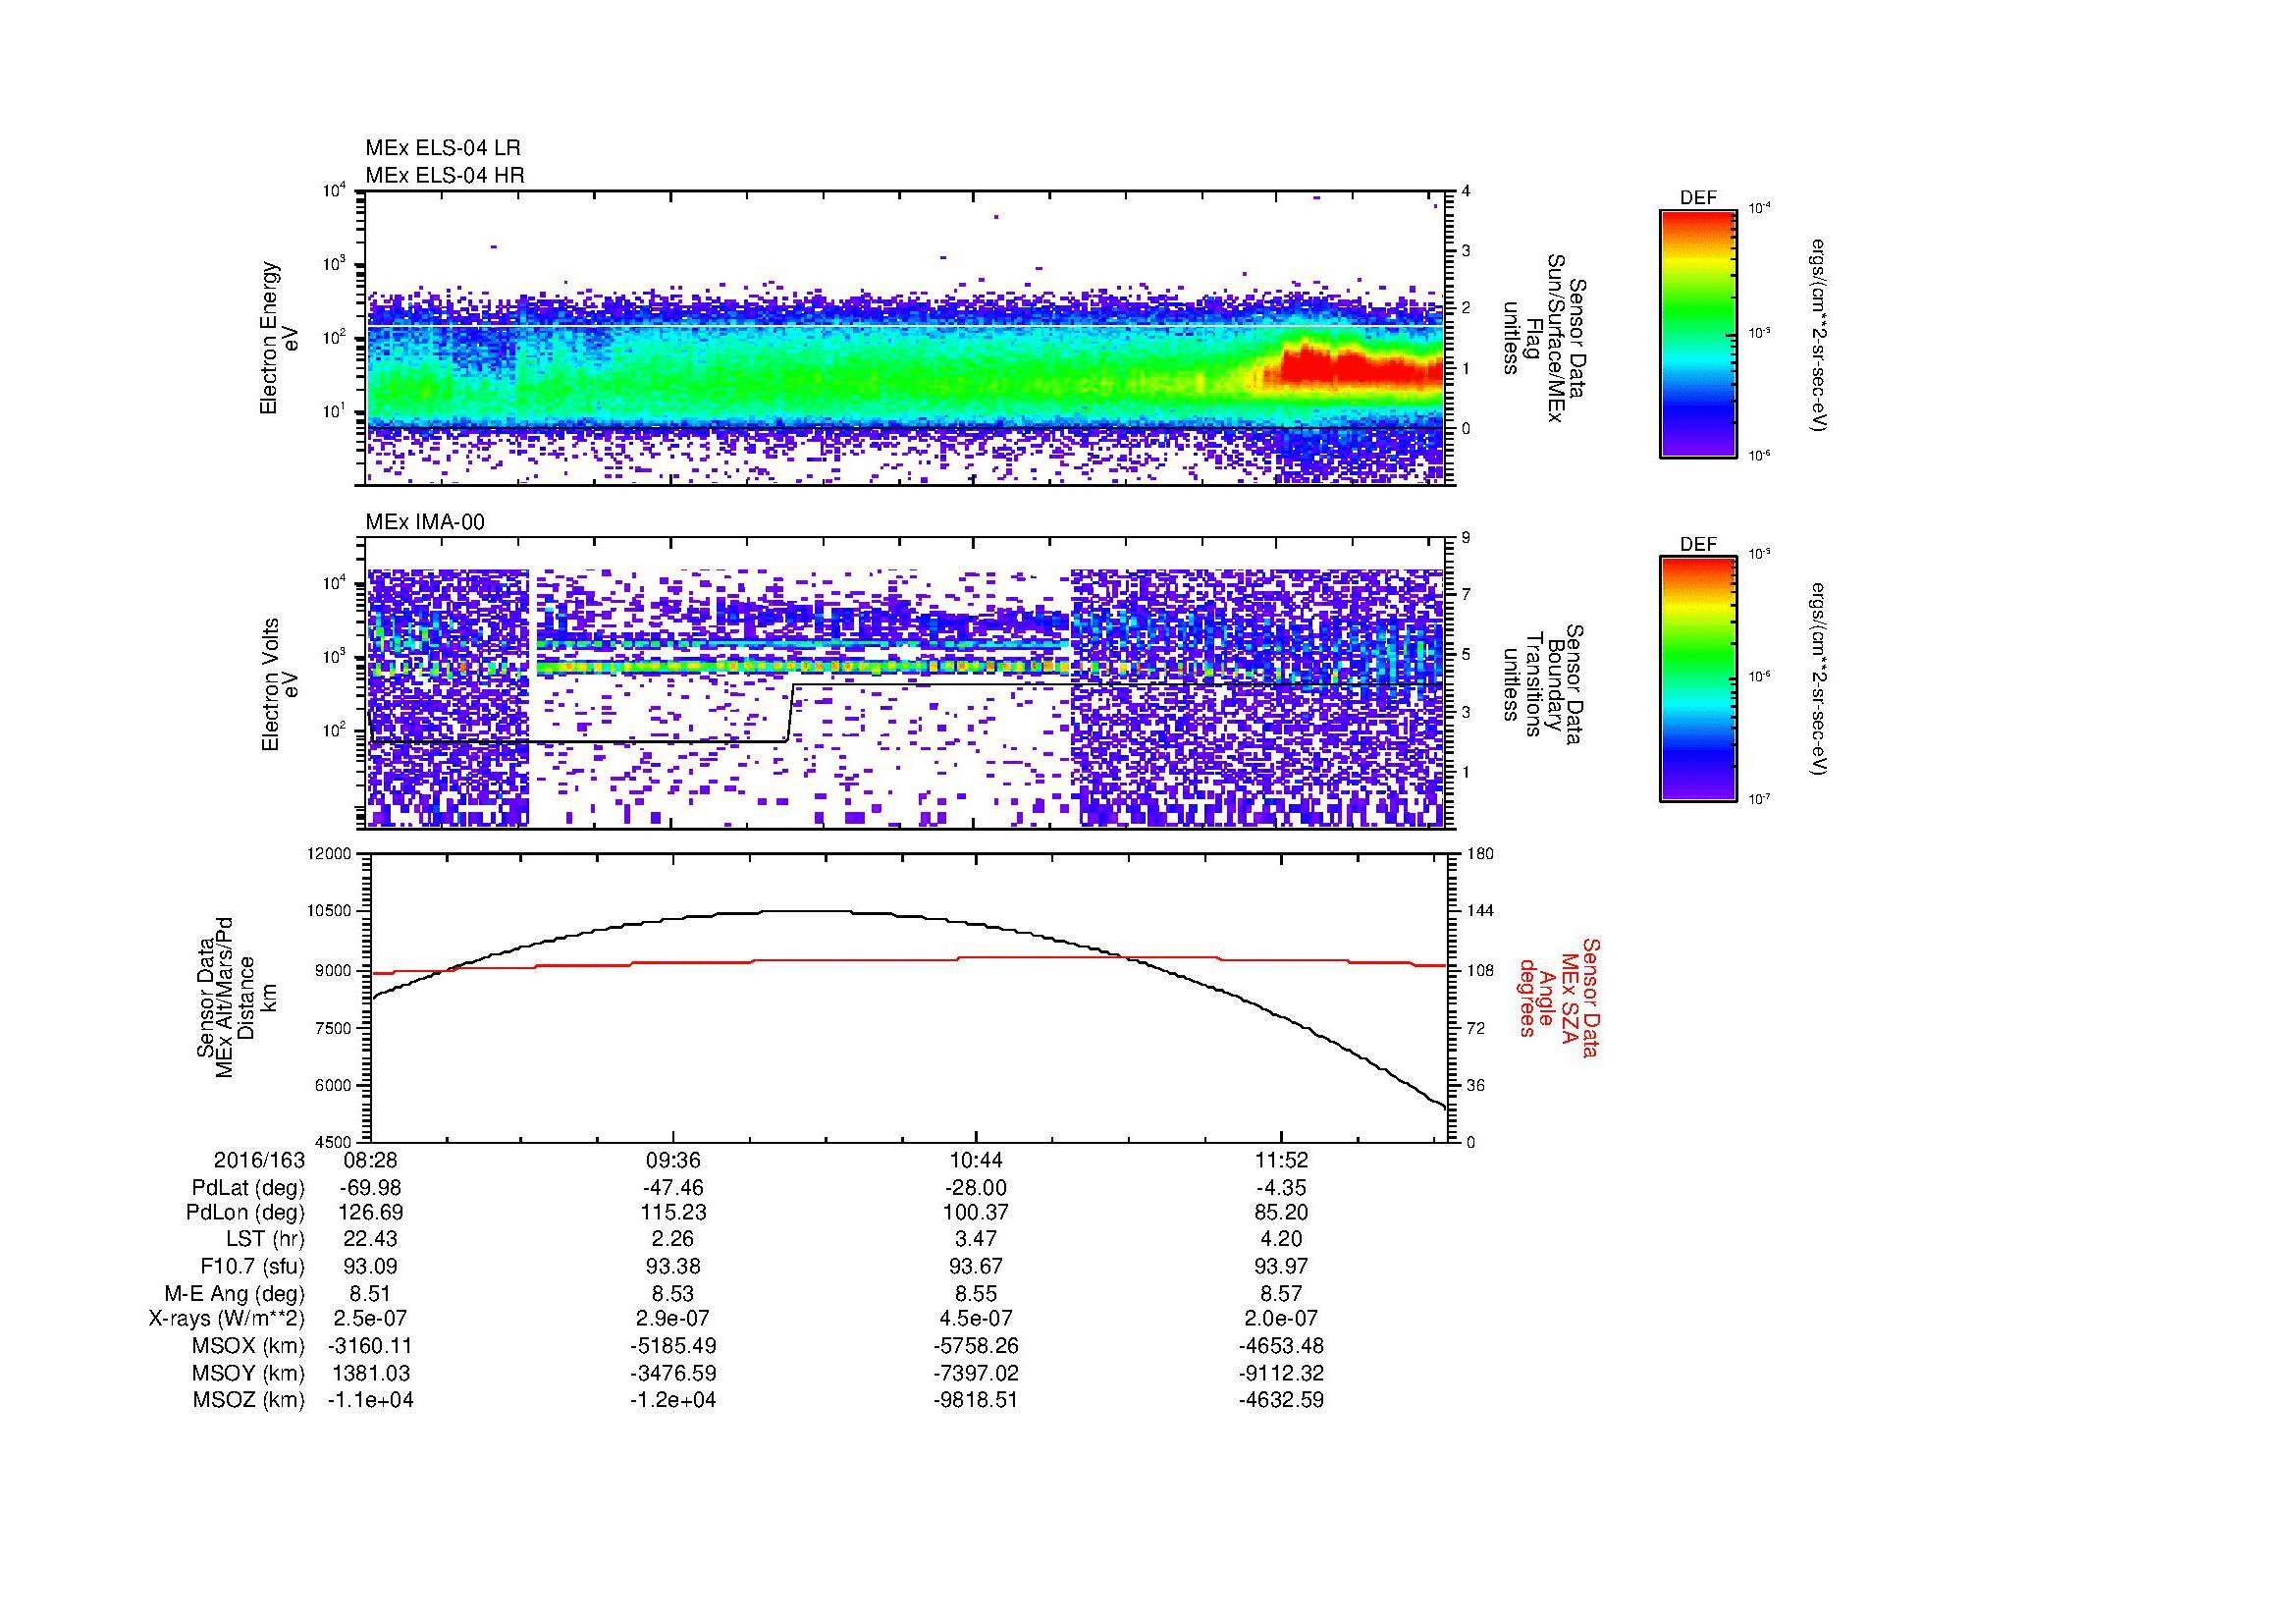This screenshot has height=1623, width=2296.
Task: Click the X-rays value '2.0e-07'
Action: point(1281,1319)
